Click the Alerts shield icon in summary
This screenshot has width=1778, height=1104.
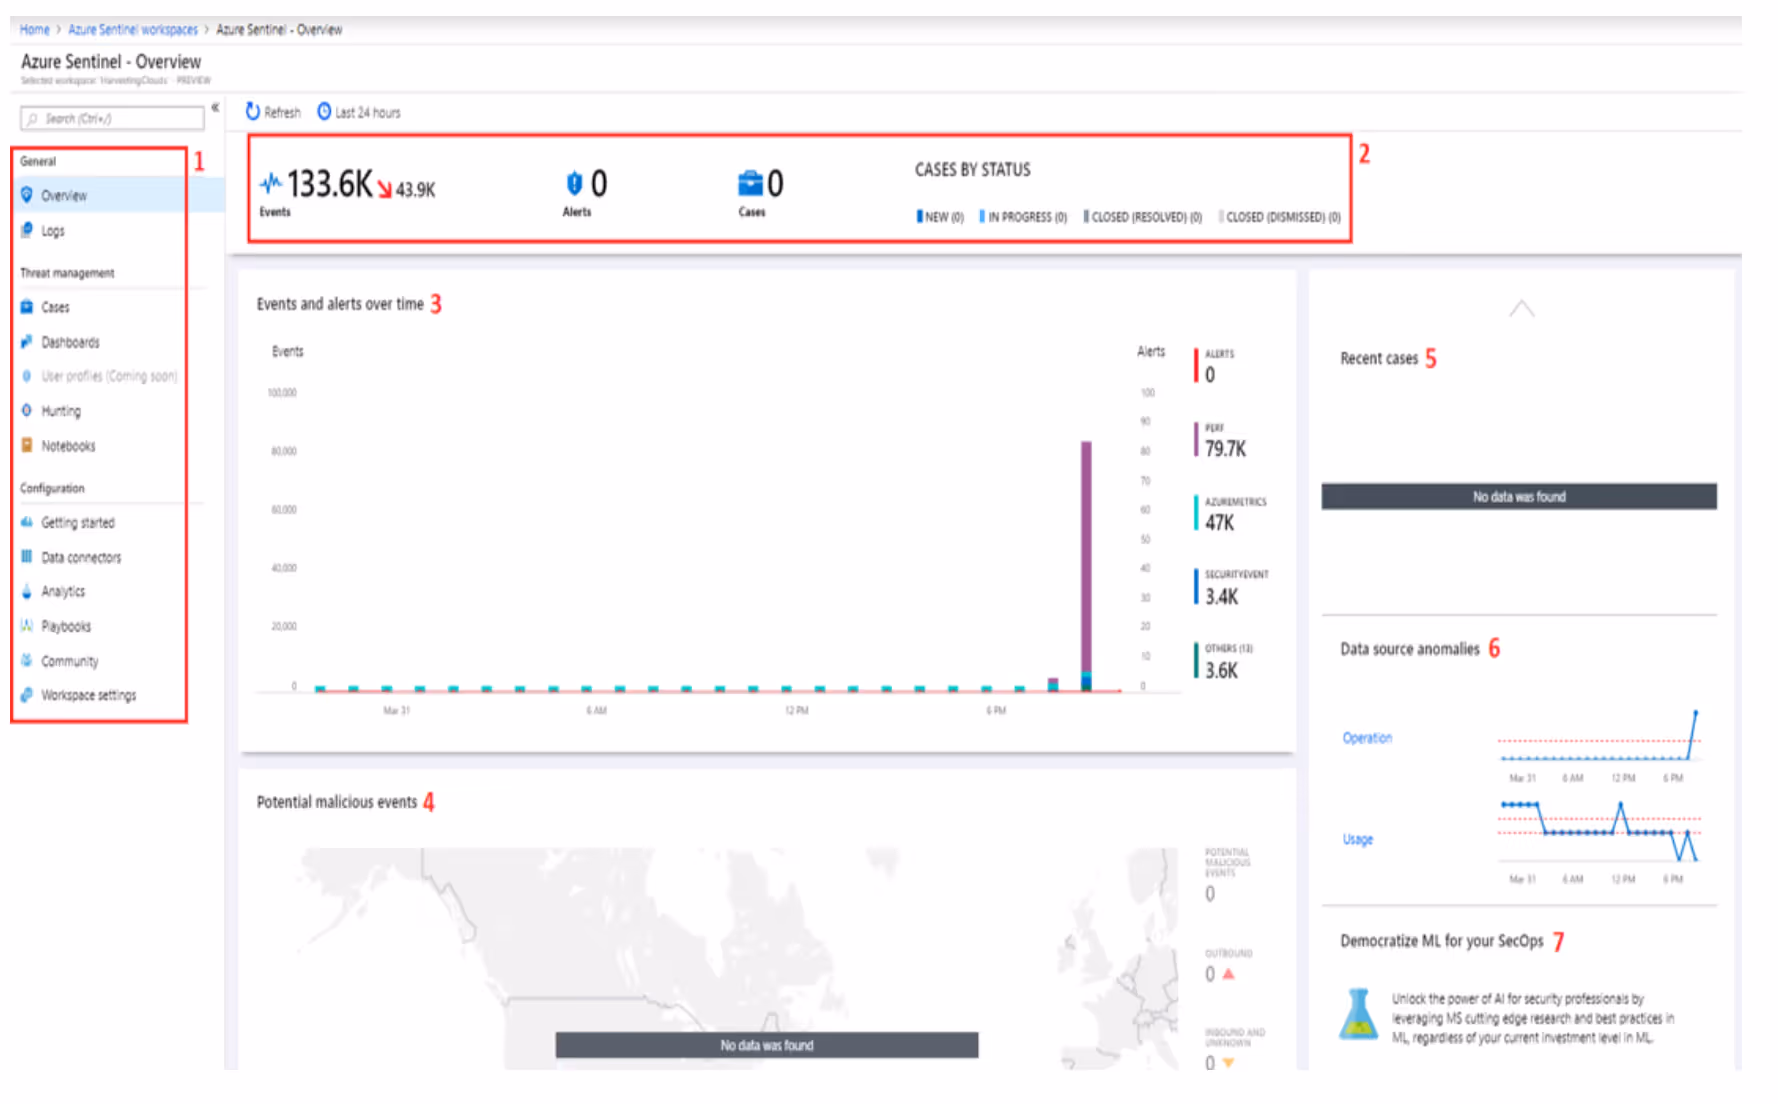(574, 183)
